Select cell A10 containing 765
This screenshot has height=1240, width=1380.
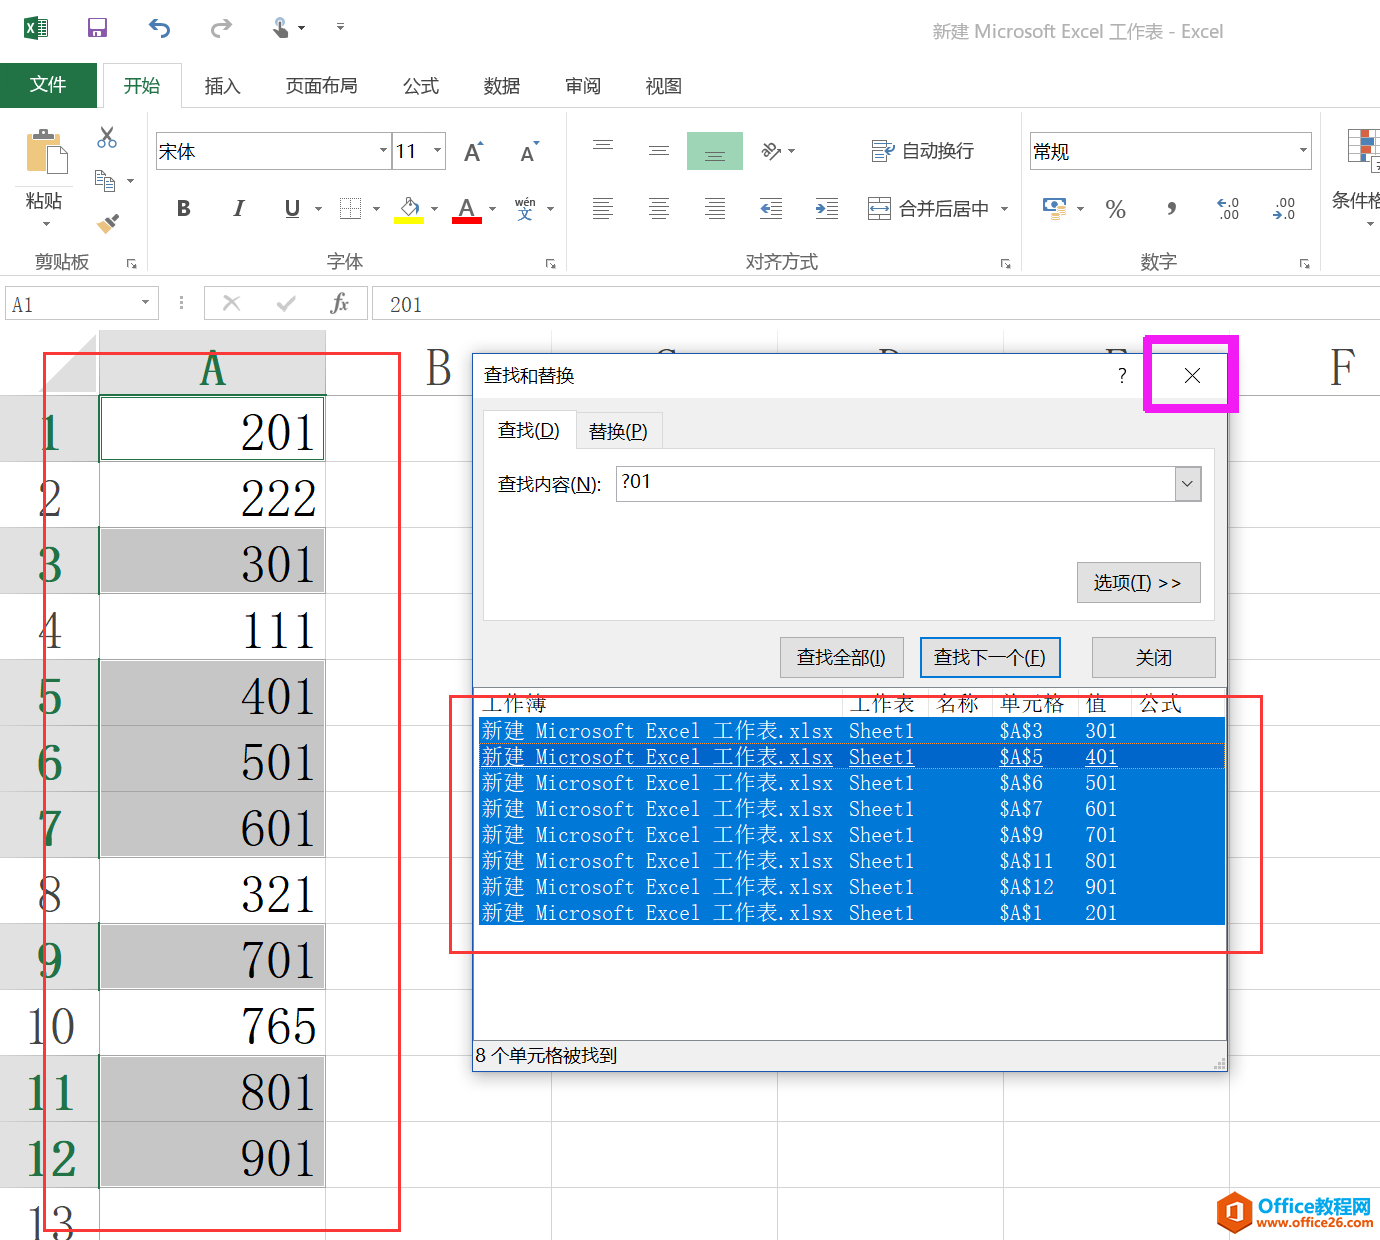[212, 1024]
